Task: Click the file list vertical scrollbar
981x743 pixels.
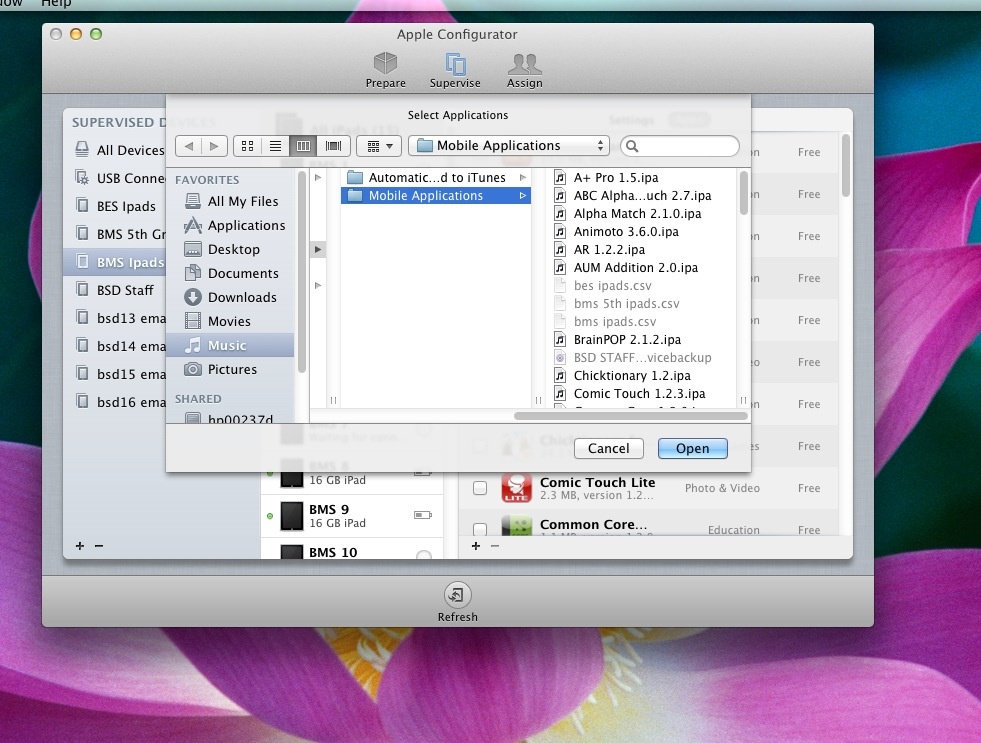Action: (x=744, y=193)
